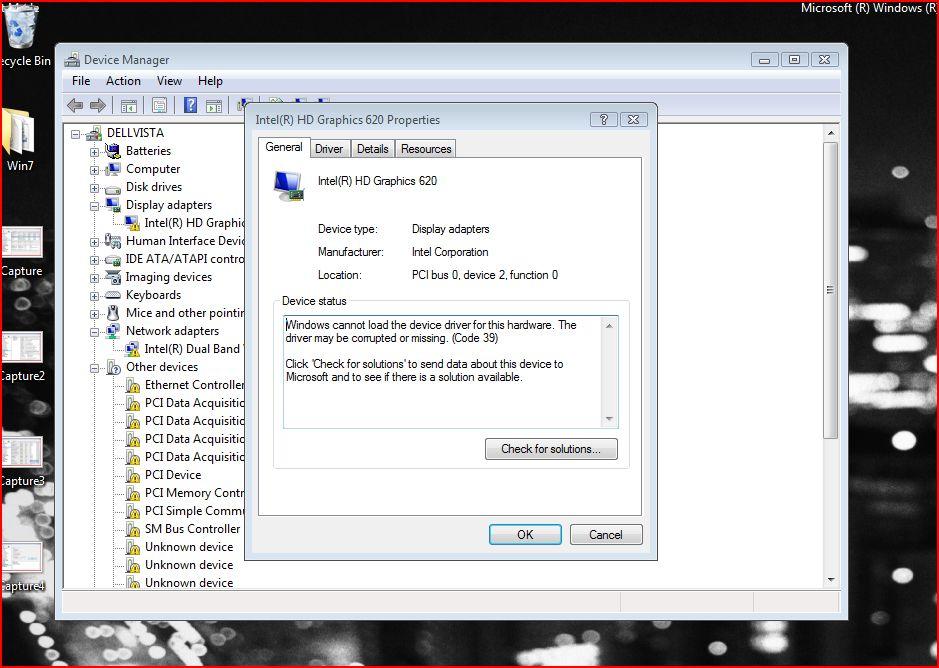The image size is (939, 668).
Task: Open the Action menu
Action: pyautogui.click(x=123, y=81)
